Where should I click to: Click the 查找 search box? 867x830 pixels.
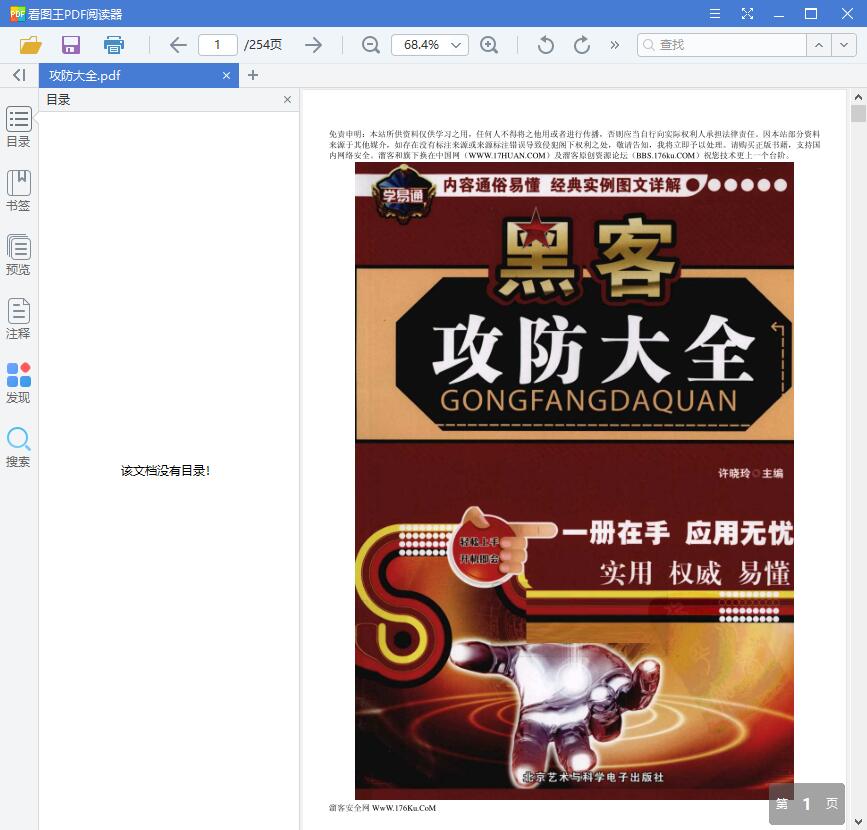click(722, 45)
